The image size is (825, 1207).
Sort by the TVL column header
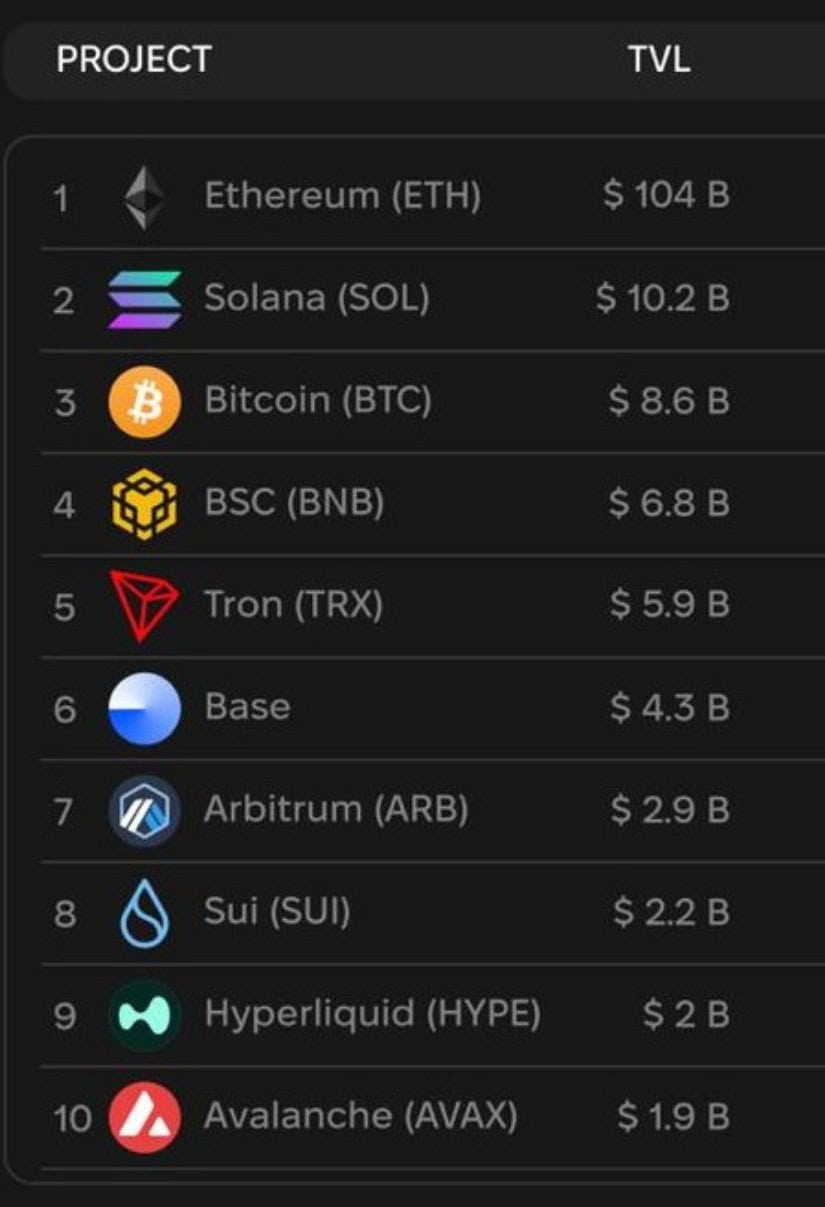659,59
